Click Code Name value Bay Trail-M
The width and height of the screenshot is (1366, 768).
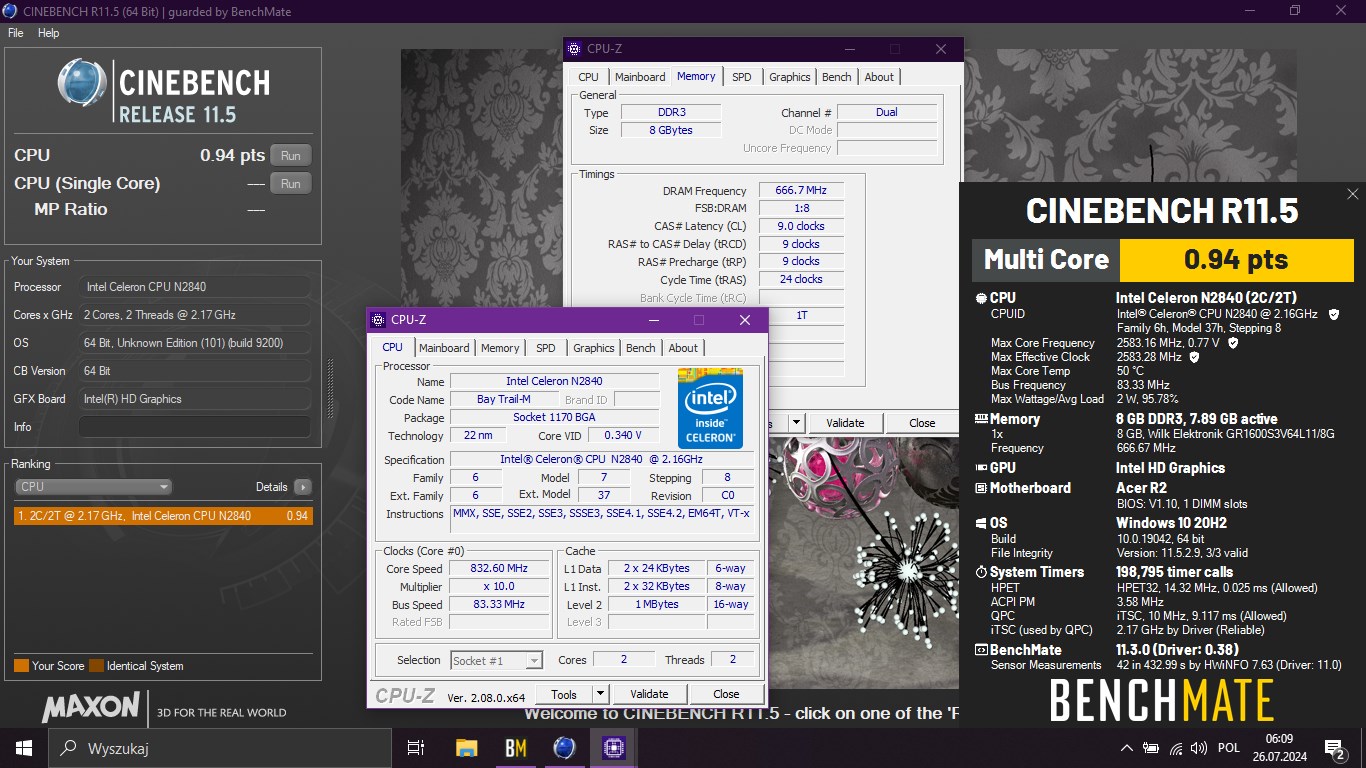pyautogui.click(x=504, y=399)
